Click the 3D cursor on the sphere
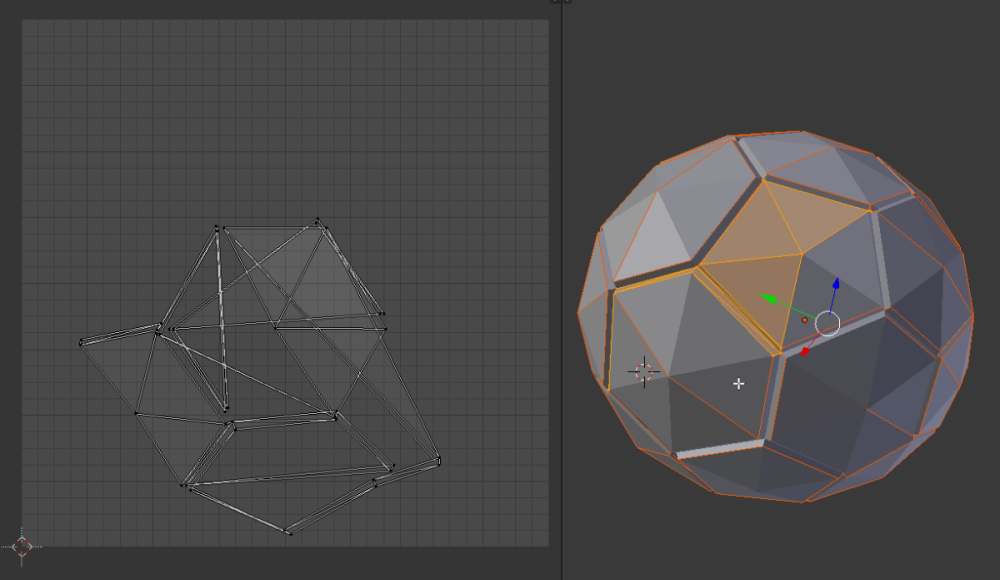 (643, 372)
